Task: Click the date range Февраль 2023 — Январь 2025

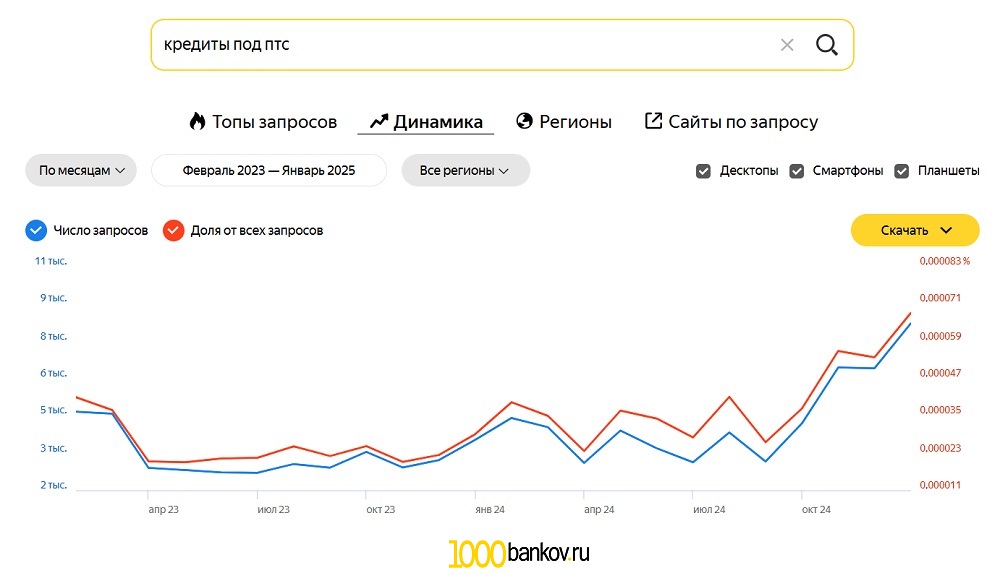Action: point(269,170)
